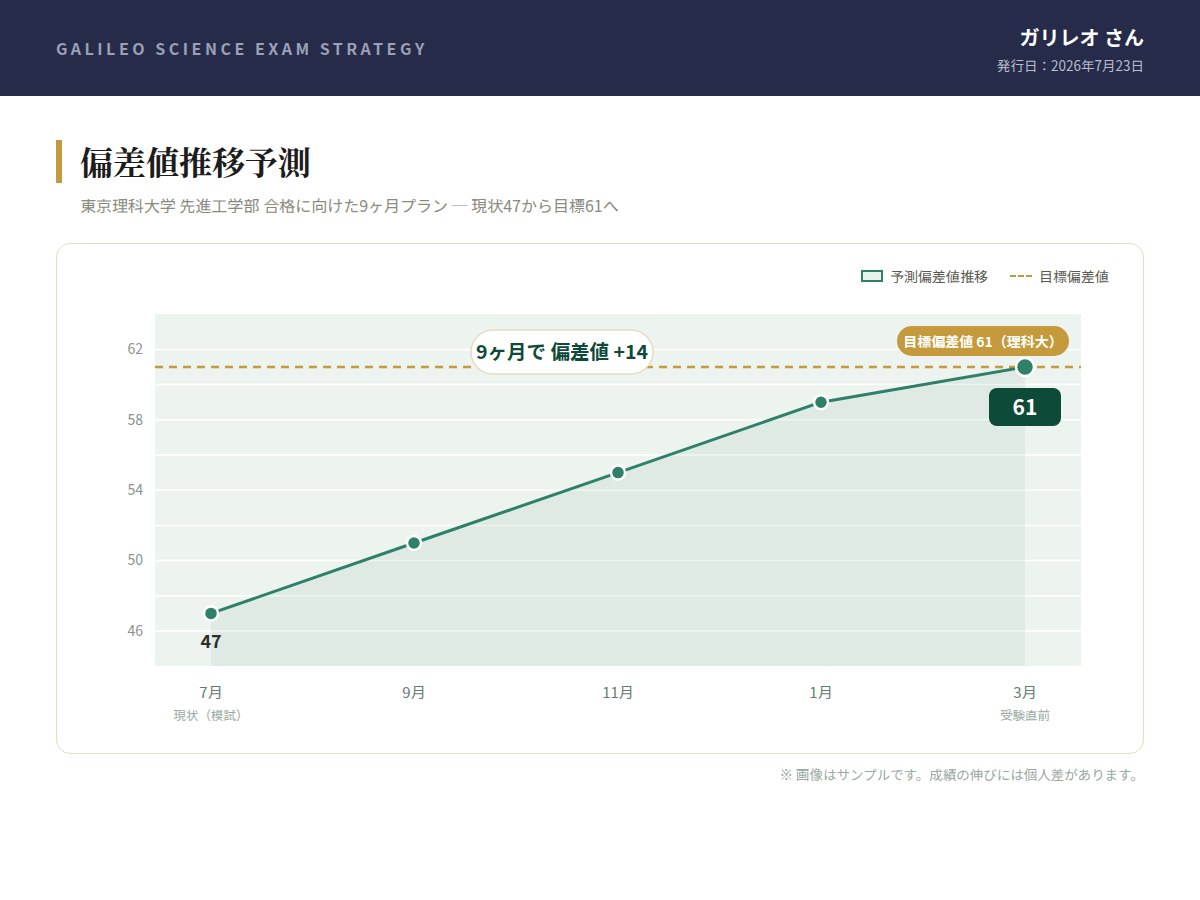Click the ※ 画像はサンプルです disclaimer note
1200x900 pixels.
point(959,775)
